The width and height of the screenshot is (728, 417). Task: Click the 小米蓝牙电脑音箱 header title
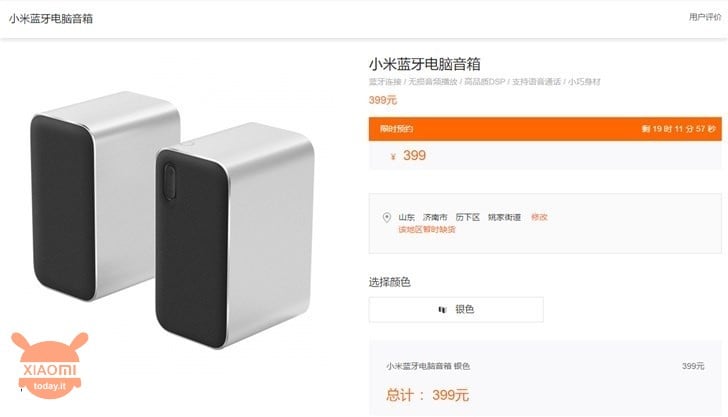[x=51, y=19]
